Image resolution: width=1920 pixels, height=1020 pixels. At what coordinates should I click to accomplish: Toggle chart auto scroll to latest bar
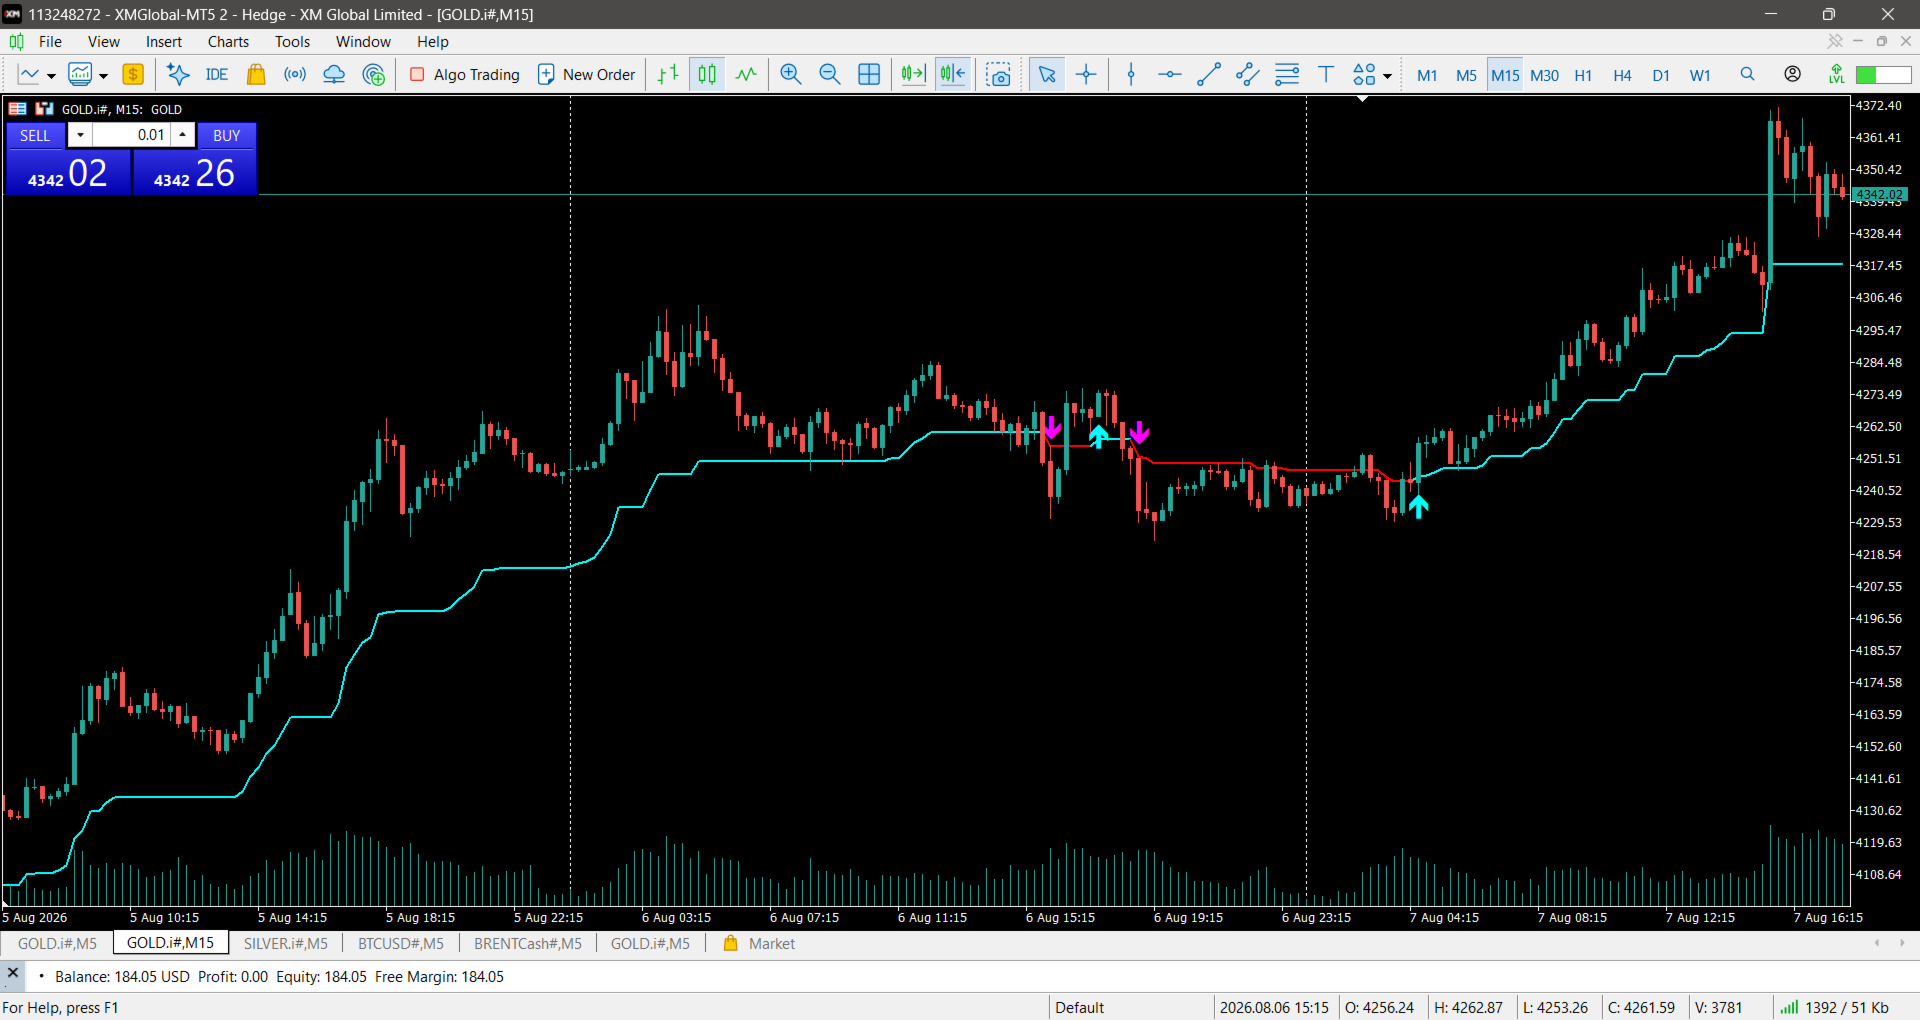(x=913, y=74)
